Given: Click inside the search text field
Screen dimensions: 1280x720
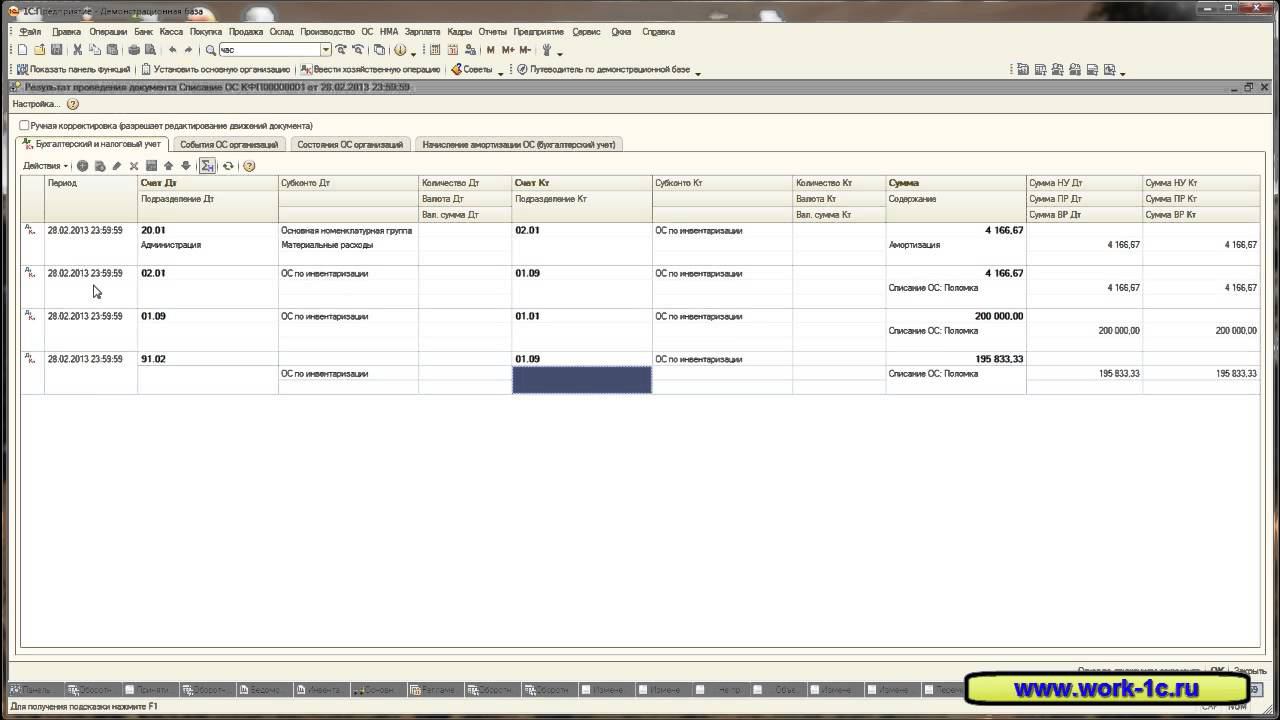Looking at the screenshot, I should pos(268,50).
